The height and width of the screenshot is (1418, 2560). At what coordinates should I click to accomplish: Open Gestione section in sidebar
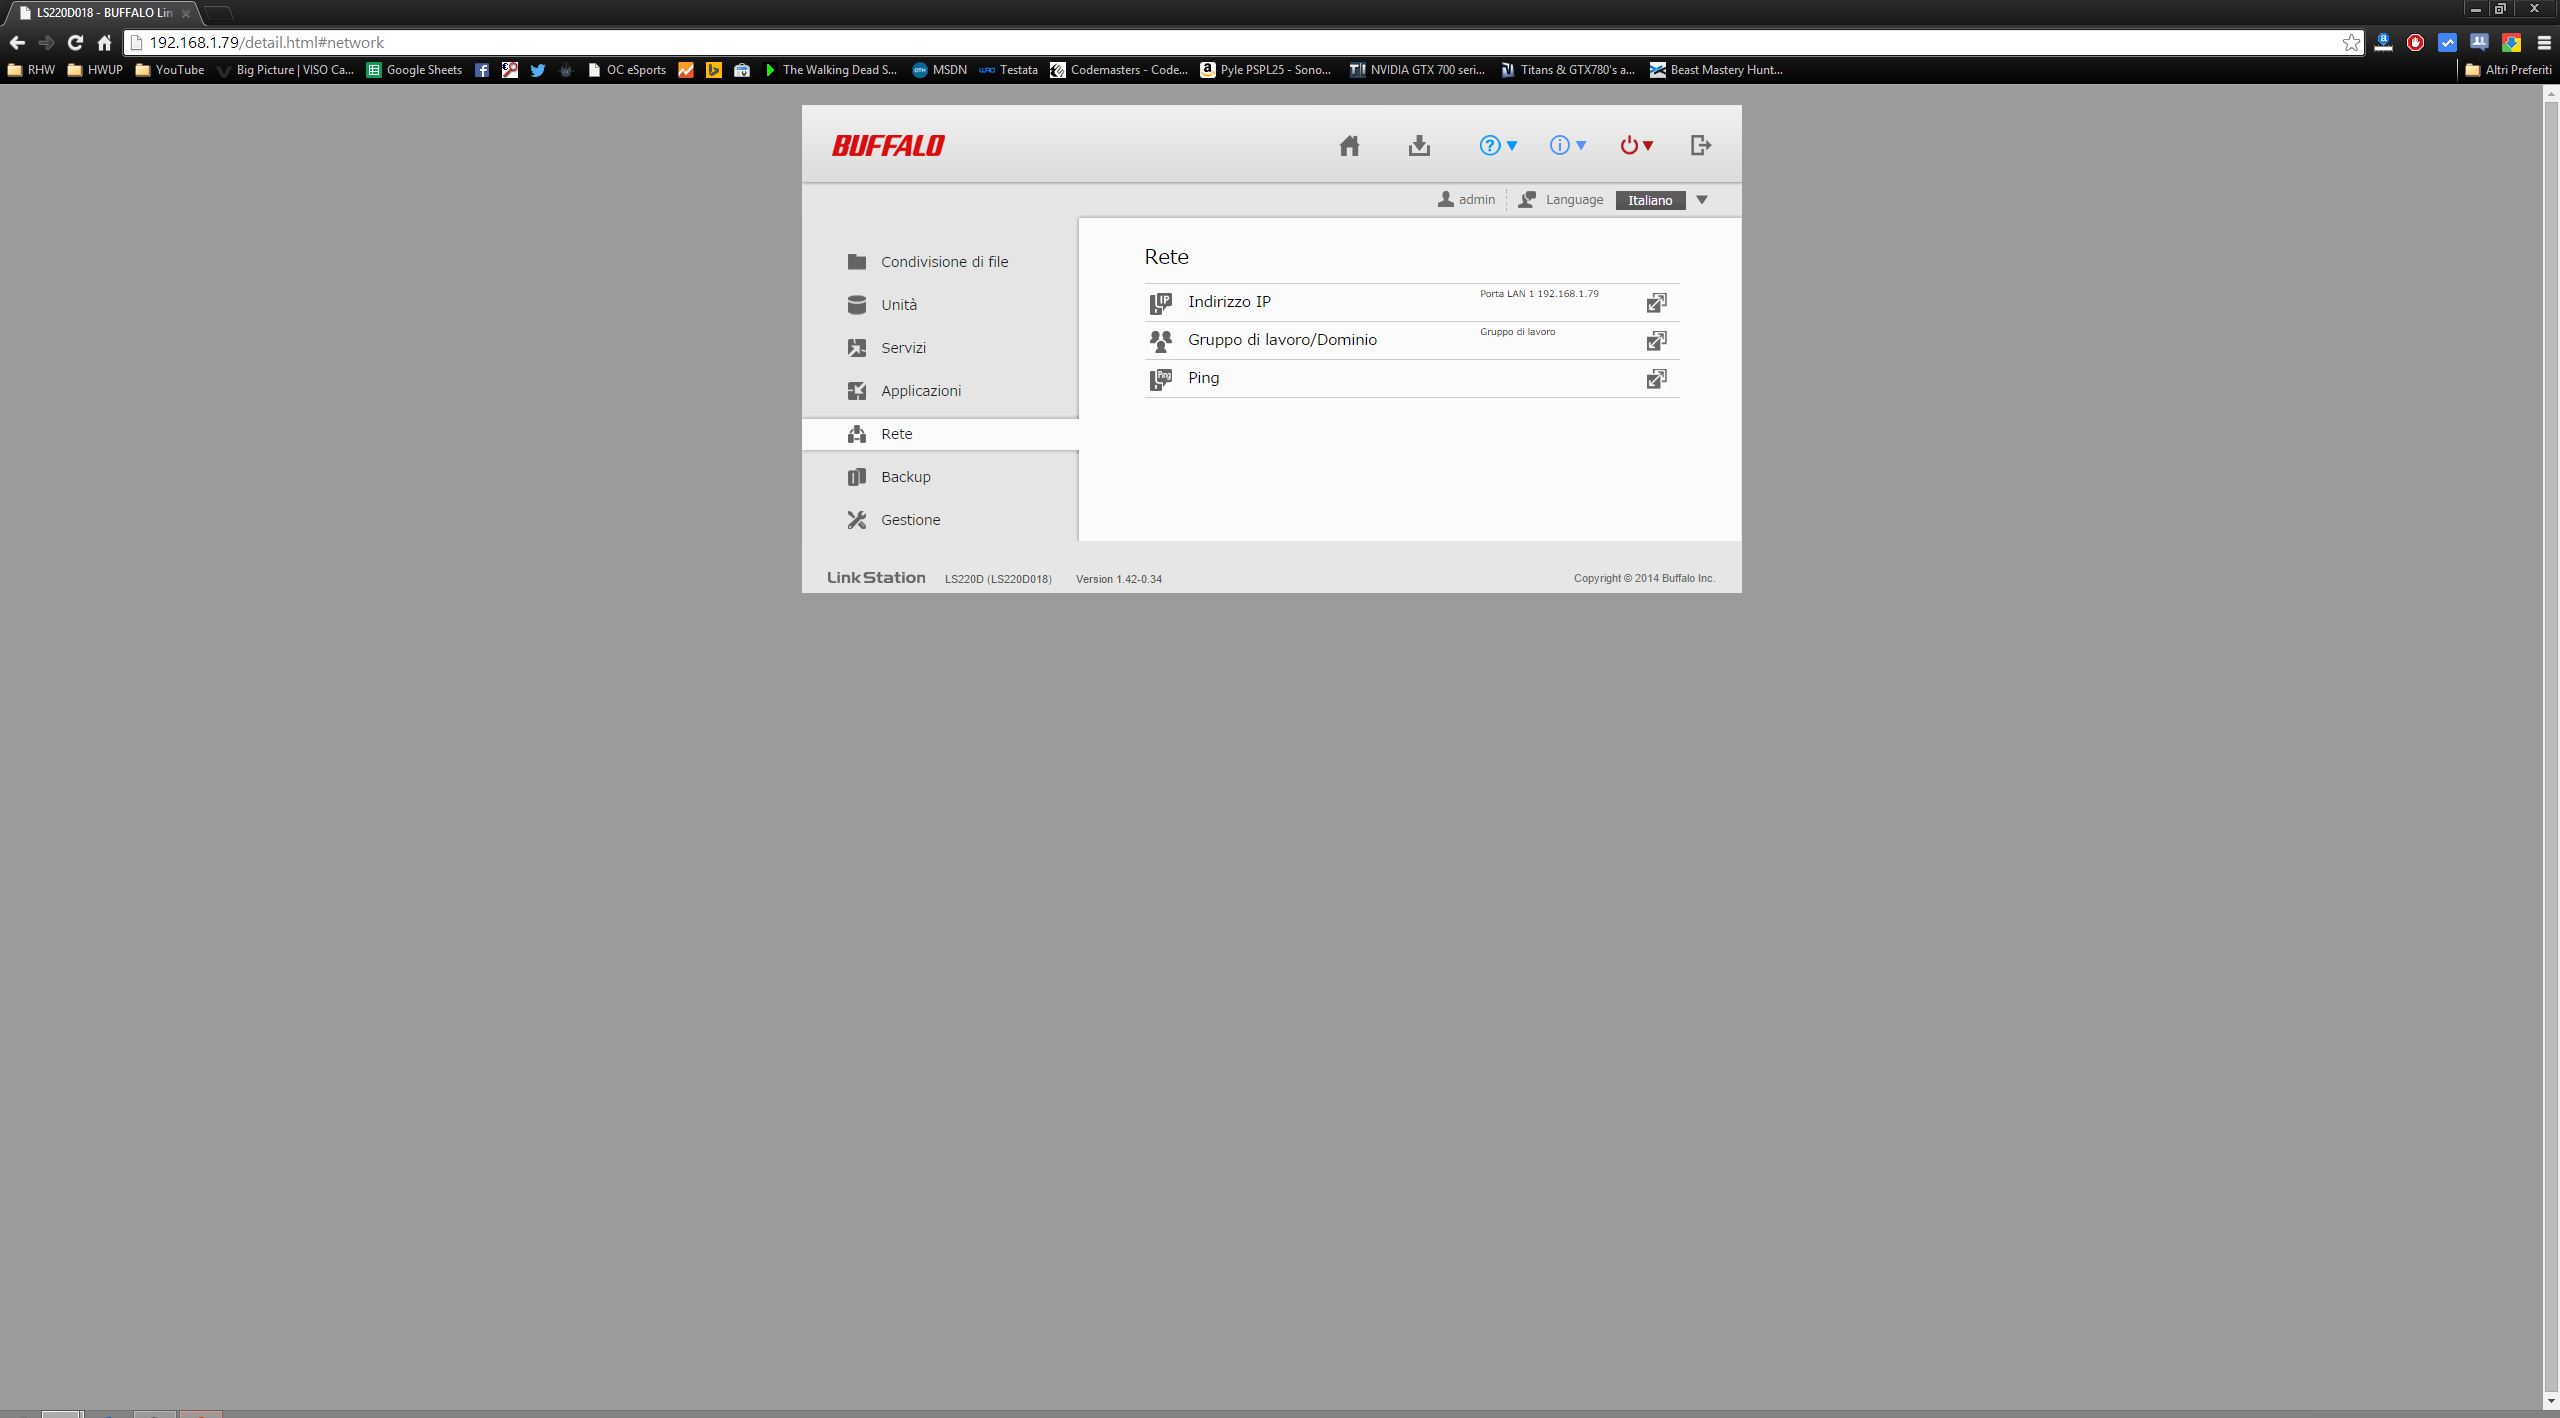909,520
